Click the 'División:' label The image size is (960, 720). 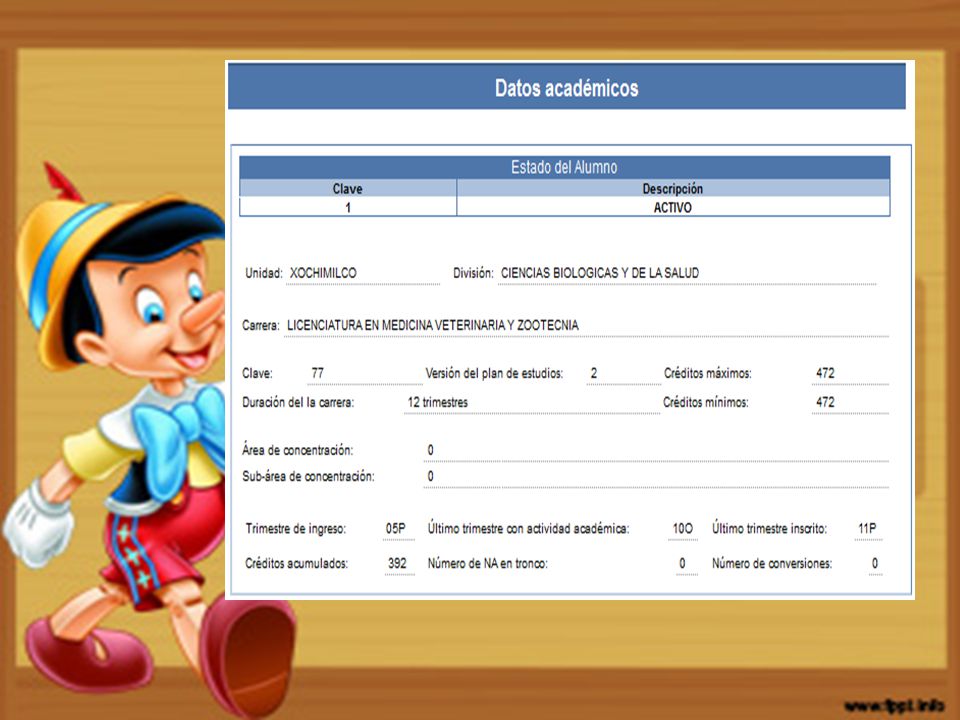tap(473, 273)
